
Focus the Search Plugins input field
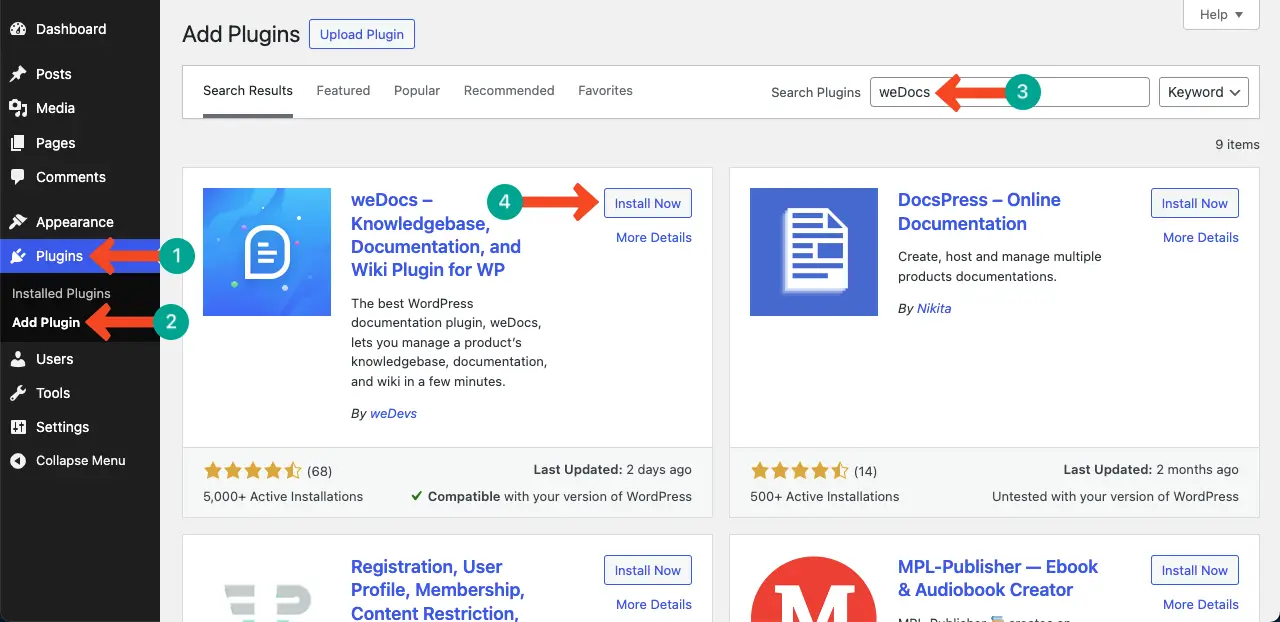pos(1010,92)
